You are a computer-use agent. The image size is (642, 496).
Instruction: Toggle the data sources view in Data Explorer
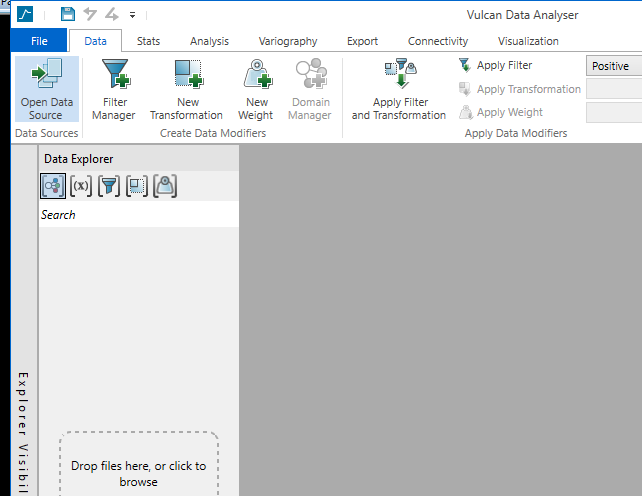[x=53, y=186]
